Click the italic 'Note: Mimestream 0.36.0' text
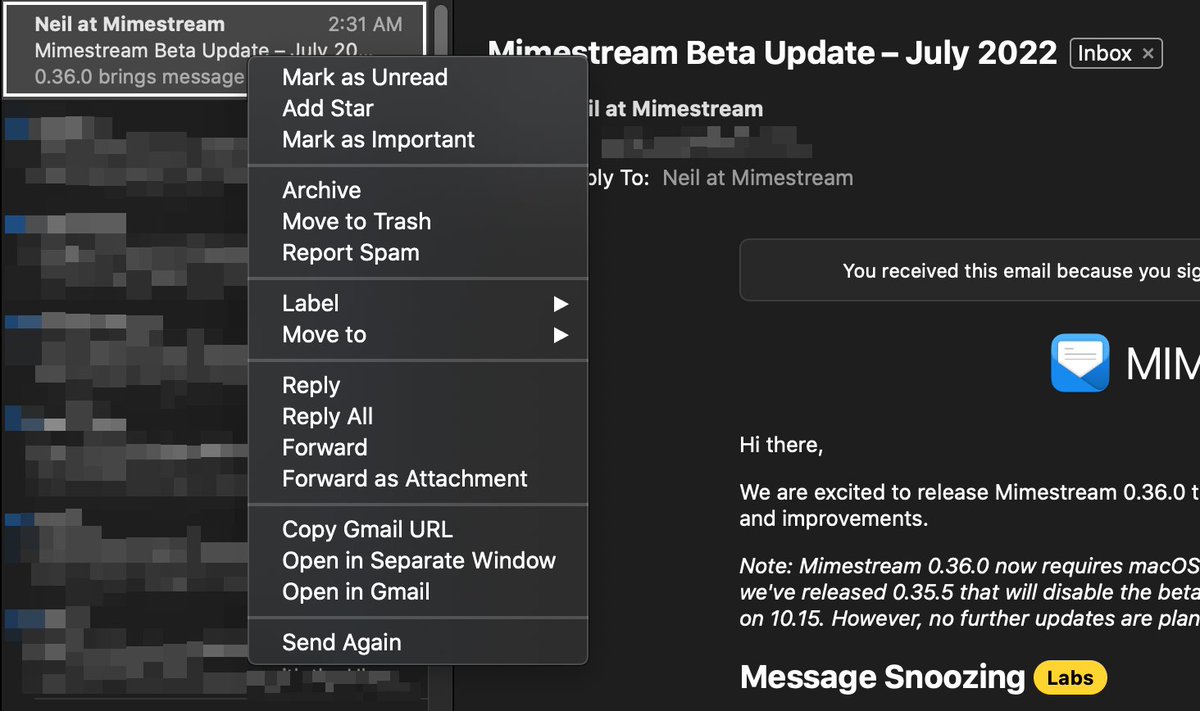Screen dimensions: 1200x711 click(x=969, y=592)
